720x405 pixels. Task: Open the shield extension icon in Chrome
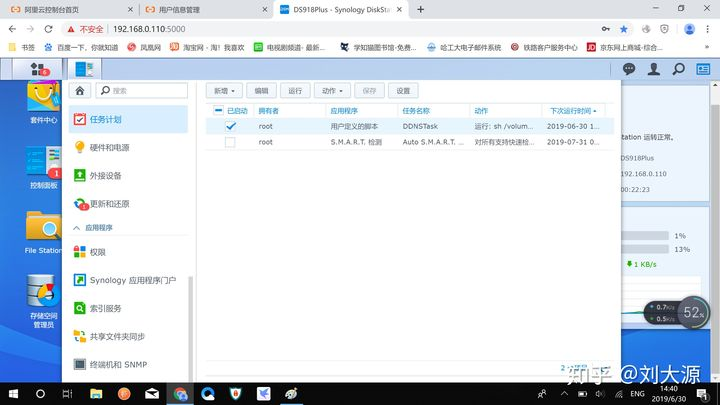pyautogui.click(x=664, y=29)
